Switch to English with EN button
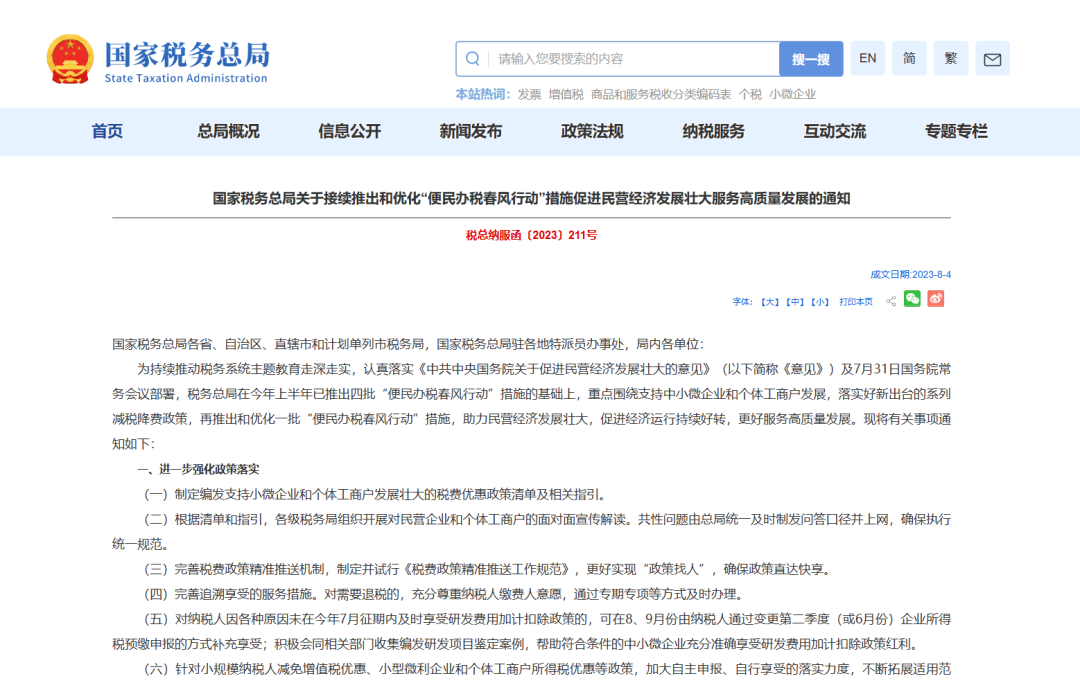This screenshot has height=683, width=1080. pos(867,59)
